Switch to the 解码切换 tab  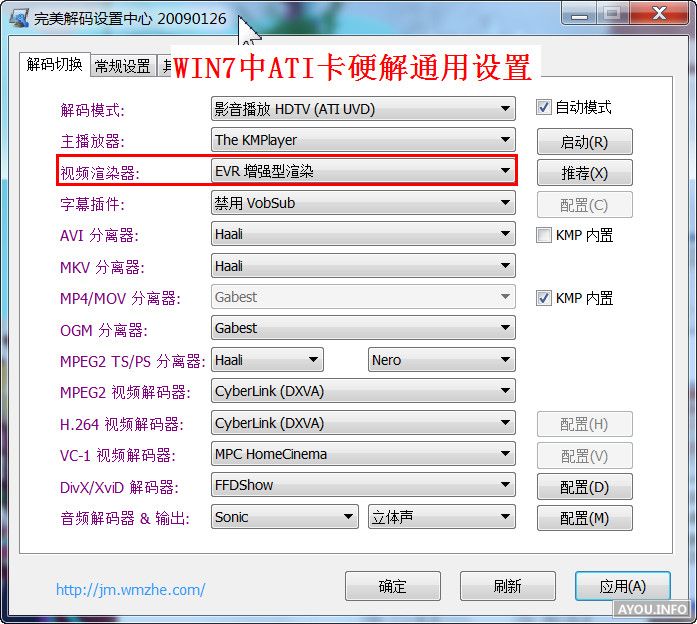point(54,65)
